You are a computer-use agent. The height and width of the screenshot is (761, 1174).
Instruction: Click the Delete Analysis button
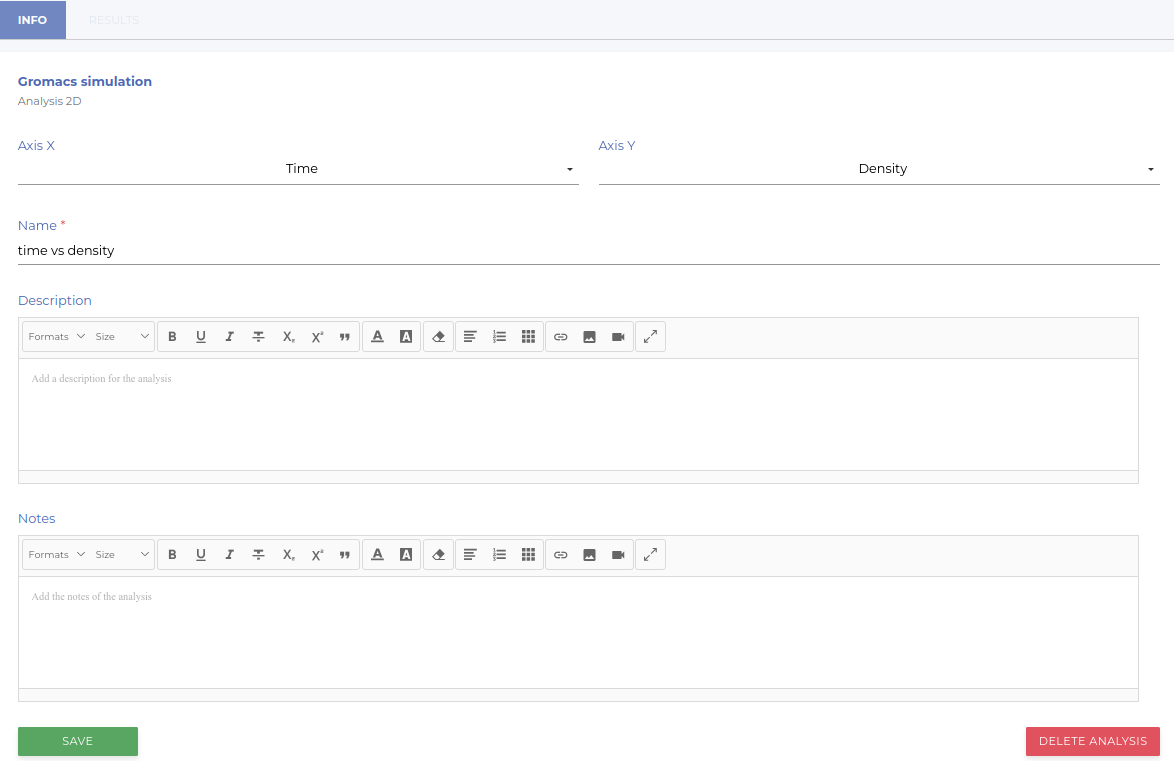pos(1092,741)
